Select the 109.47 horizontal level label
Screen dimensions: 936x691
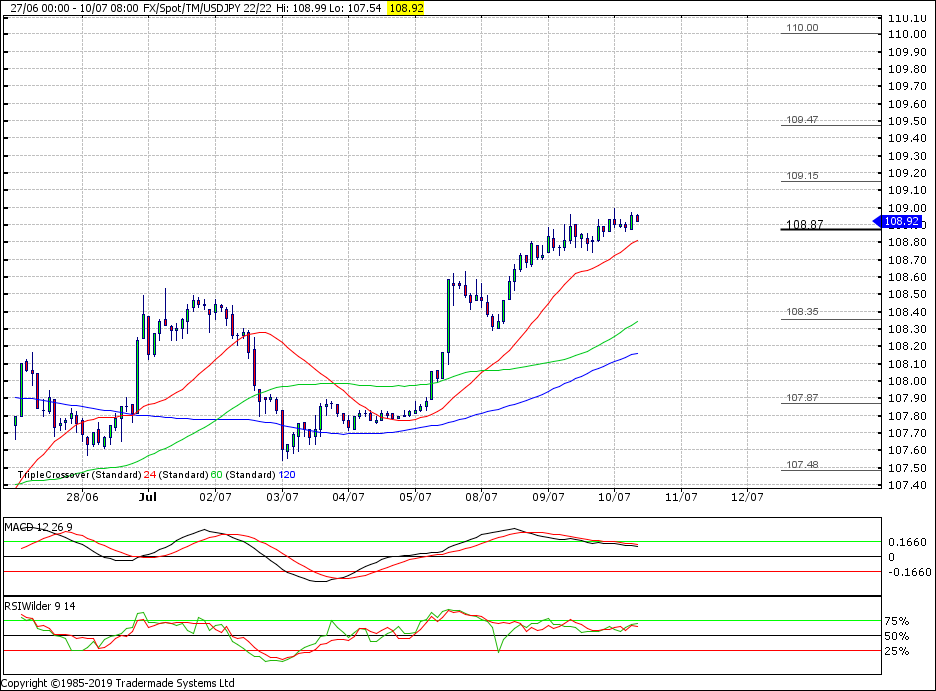pos(802,119)
